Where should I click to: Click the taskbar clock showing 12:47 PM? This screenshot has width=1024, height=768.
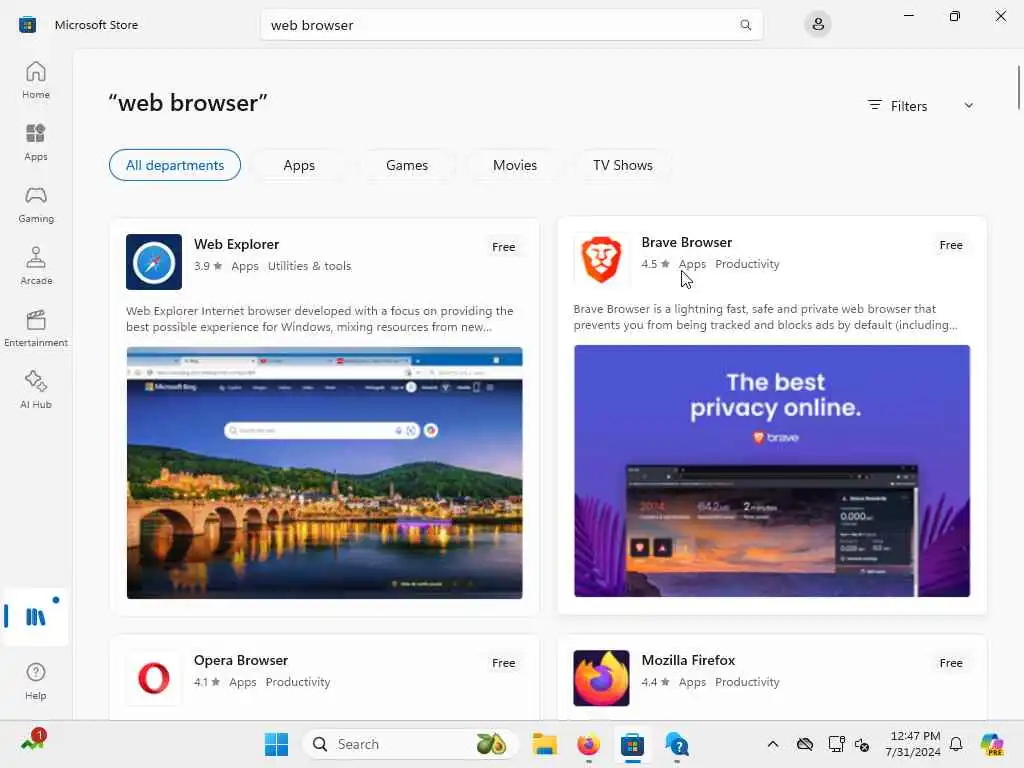coord(913,744)
